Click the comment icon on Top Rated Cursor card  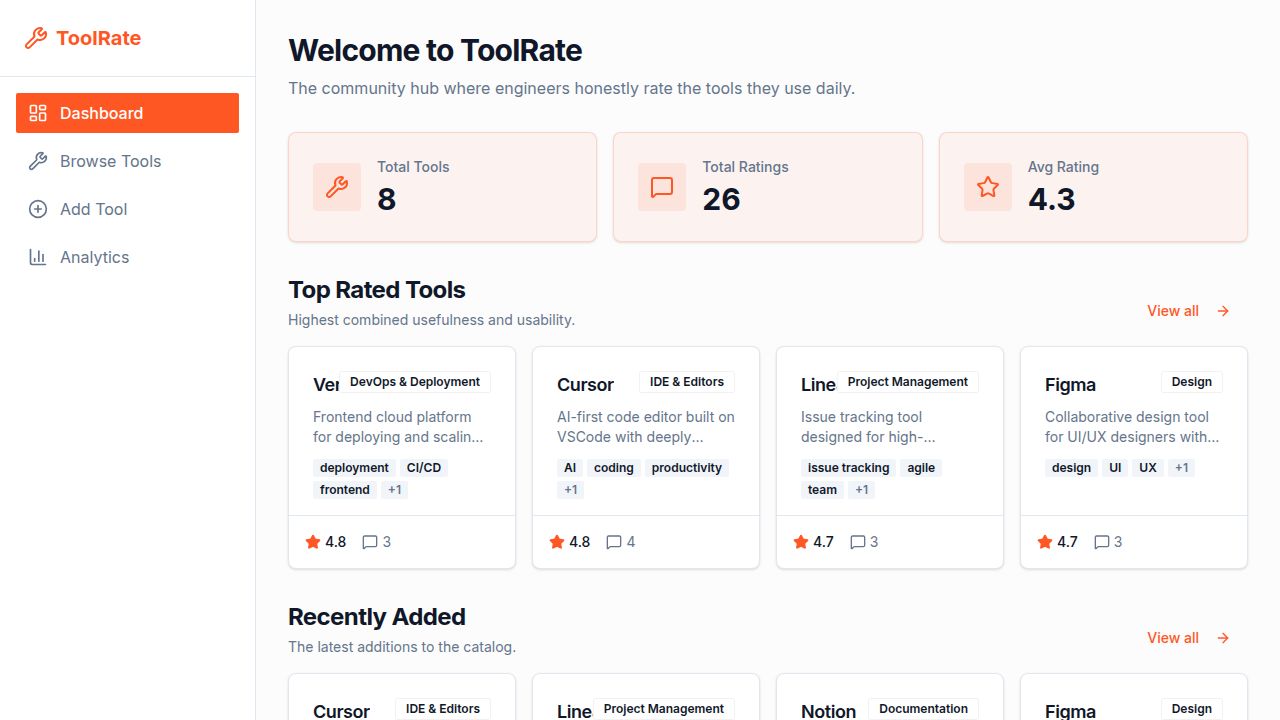(614, 542)
